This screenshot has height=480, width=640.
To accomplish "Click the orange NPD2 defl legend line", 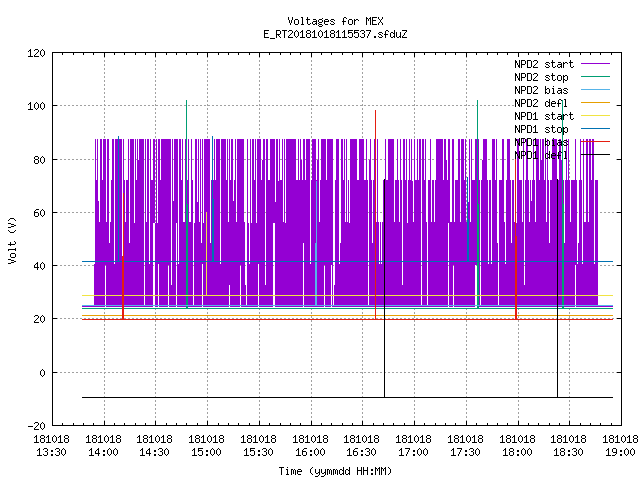I will pos(596,102).
